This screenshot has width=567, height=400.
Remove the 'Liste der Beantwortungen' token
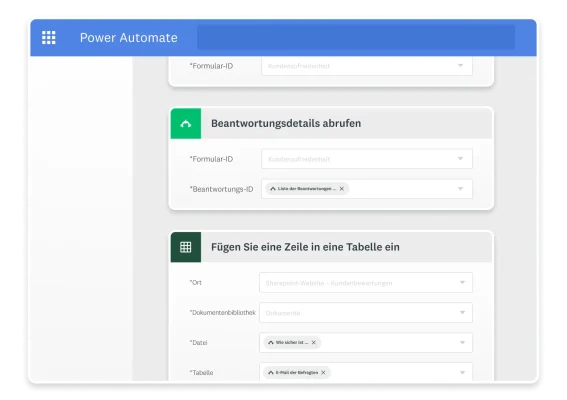click(x=342, y=189)
